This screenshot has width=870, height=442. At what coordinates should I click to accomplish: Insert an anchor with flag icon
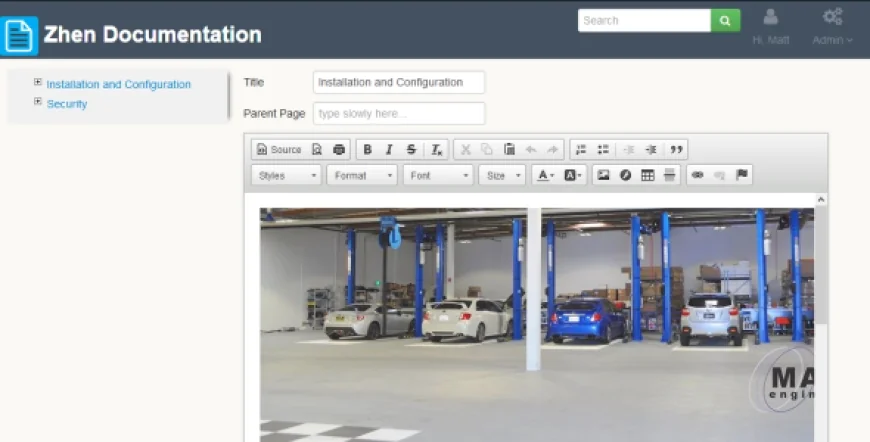point(741,175)
